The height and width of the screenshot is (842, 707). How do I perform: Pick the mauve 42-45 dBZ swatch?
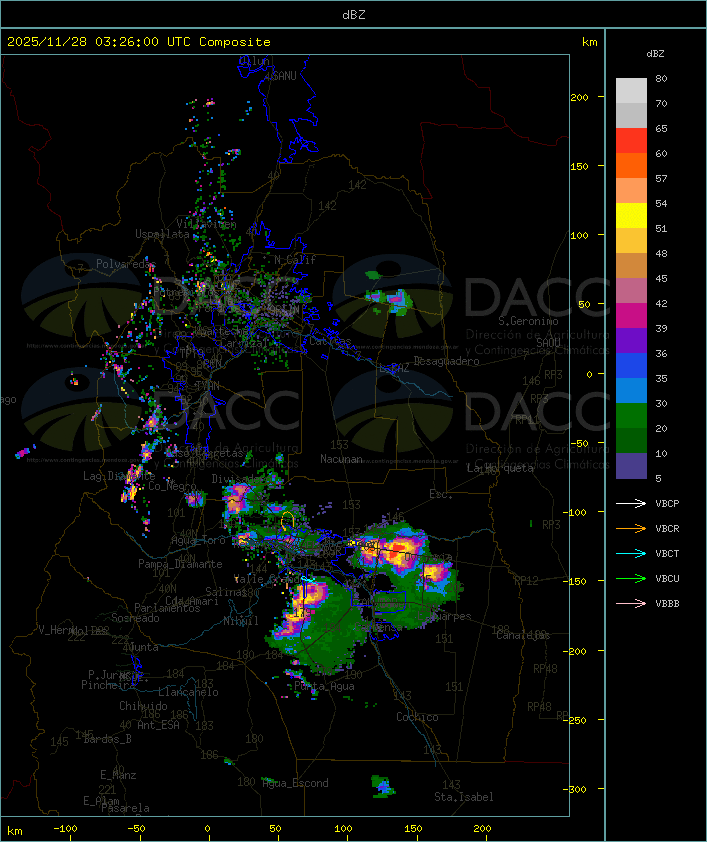(631, 291)
